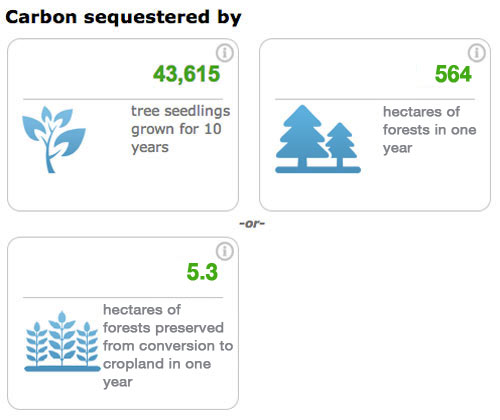Select the 5.3 green value

(x=202, y=272)
